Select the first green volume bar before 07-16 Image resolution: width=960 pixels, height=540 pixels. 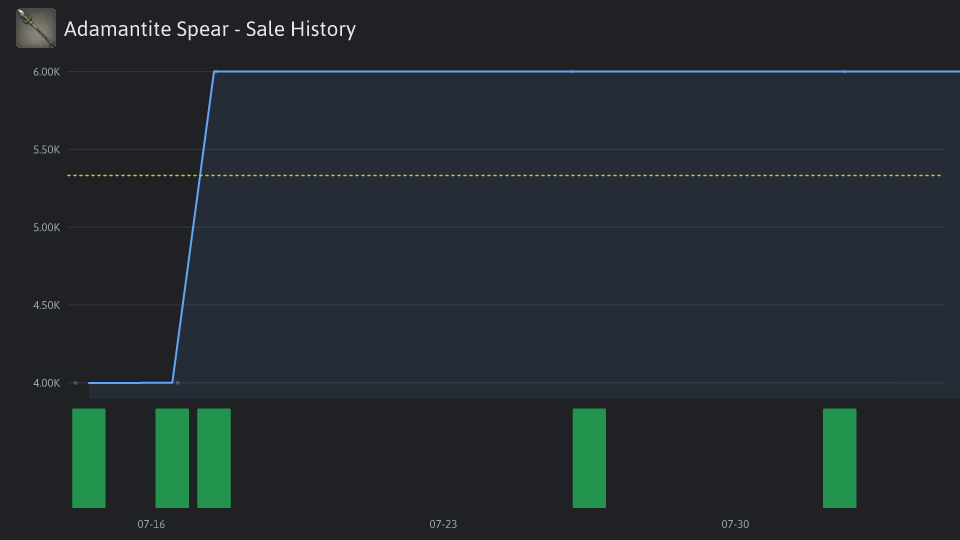click(x=89, y=458)
